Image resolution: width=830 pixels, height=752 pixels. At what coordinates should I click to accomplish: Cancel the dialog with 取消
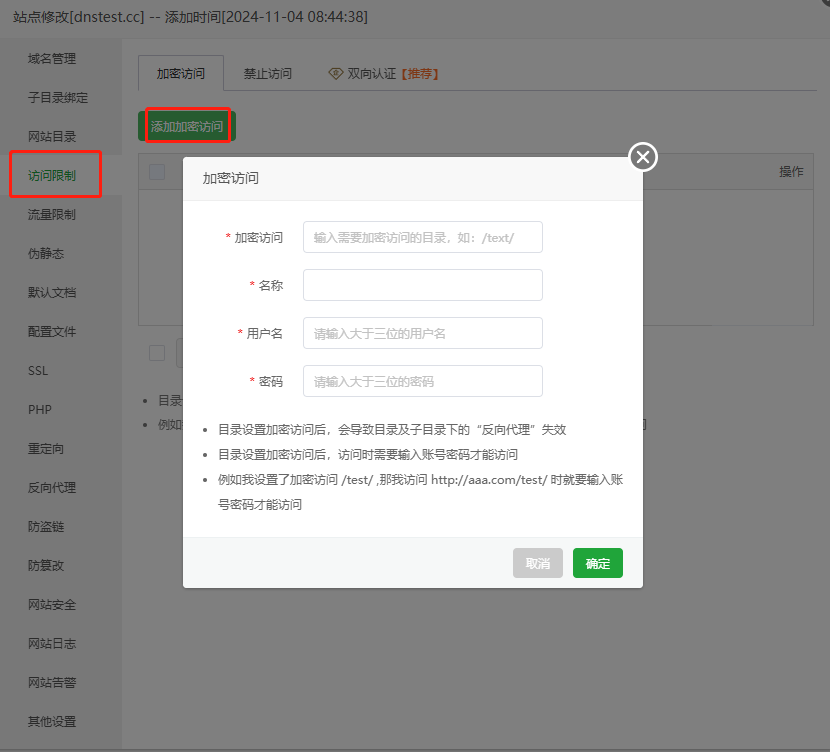pyautogui.click(x=538, y=563)
